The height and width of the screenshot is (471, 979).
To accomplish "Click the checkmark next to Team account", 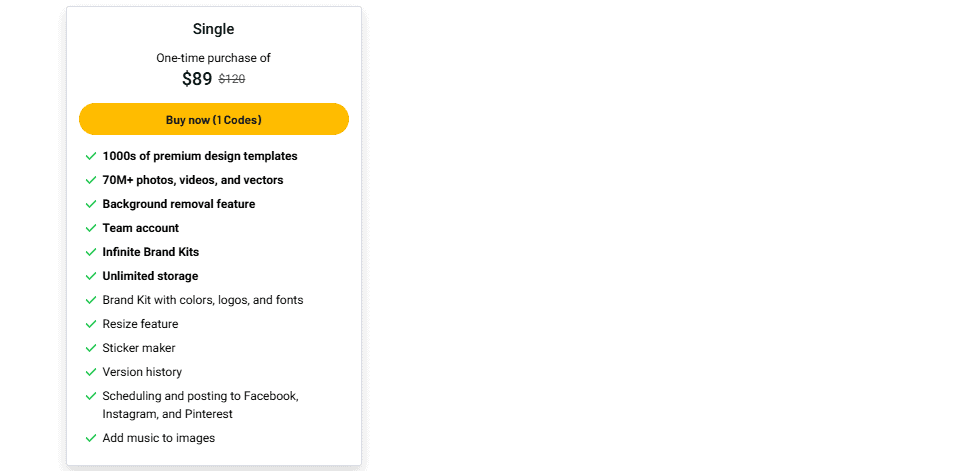I will 91,228.
